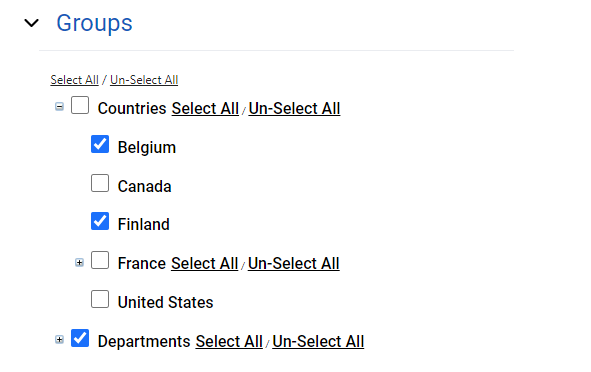Viewport: 591px width, 372px height.
Task: Click the top-level Un-Select All link
Action: coord(144,80)
